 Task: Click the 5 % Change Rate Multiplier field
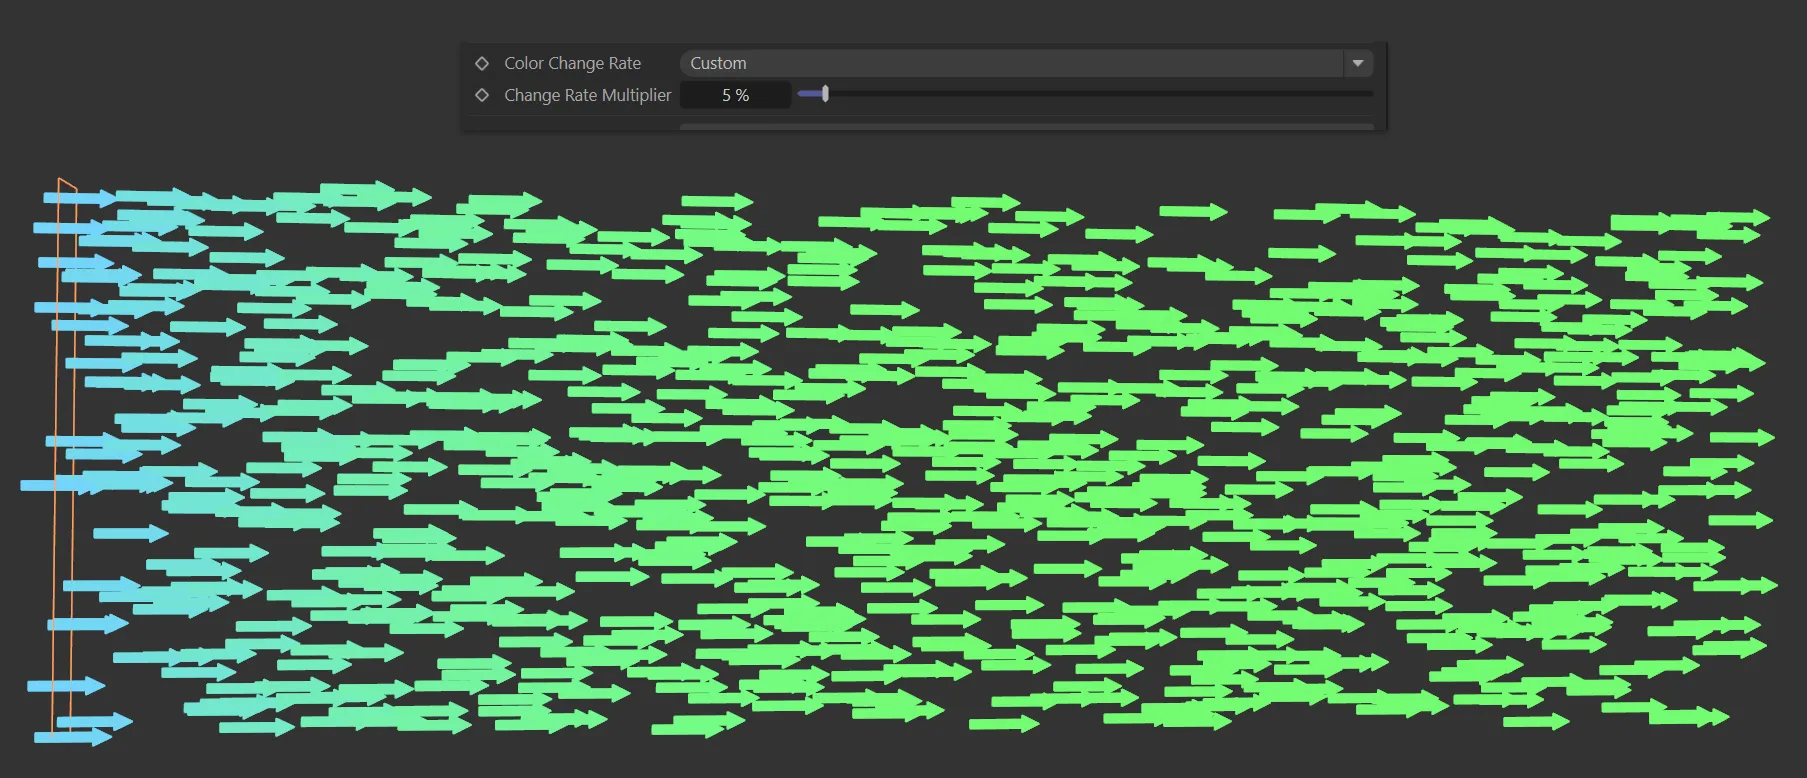click(735, 95)
